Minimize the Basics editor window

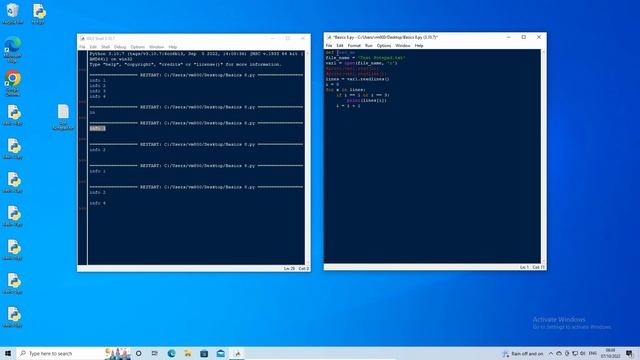click(x=509, y=37)
